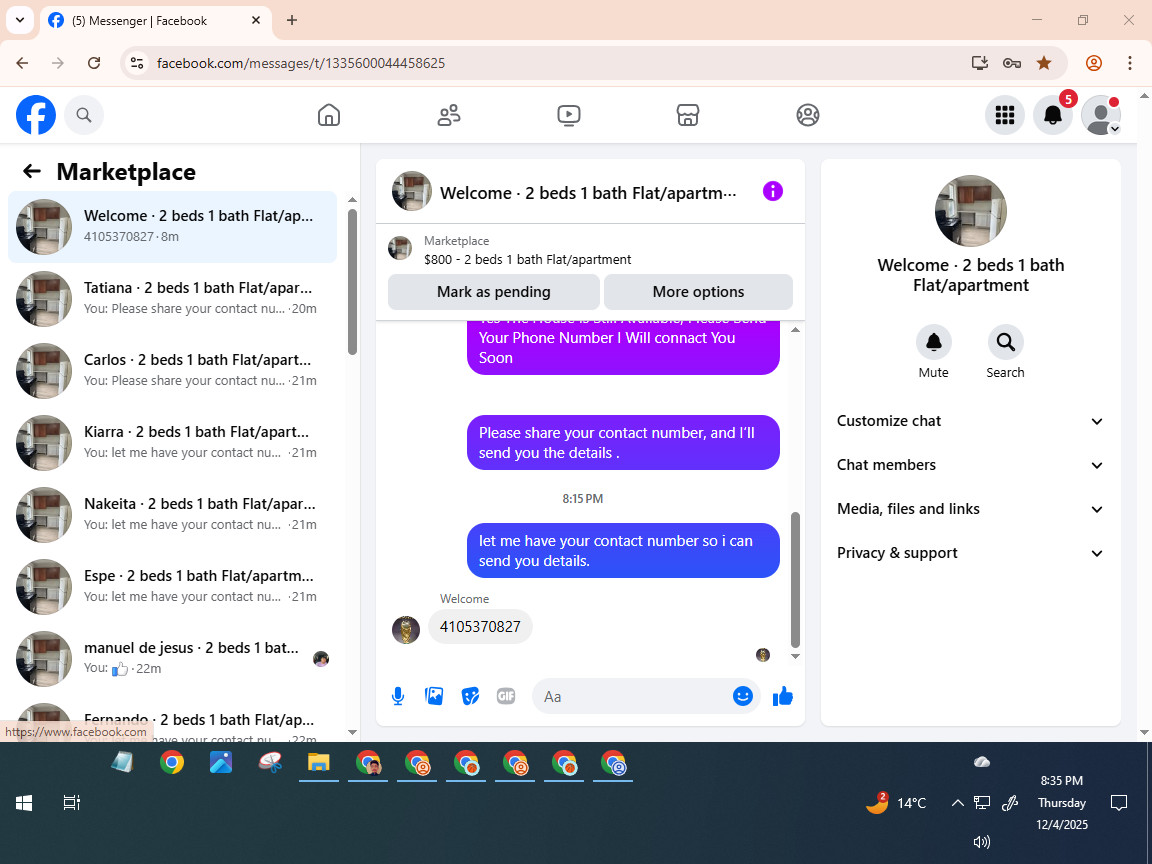The image size is (1152, 864).
Task: Show hidden system tray icons chevron
Action: tap(957, 803)
